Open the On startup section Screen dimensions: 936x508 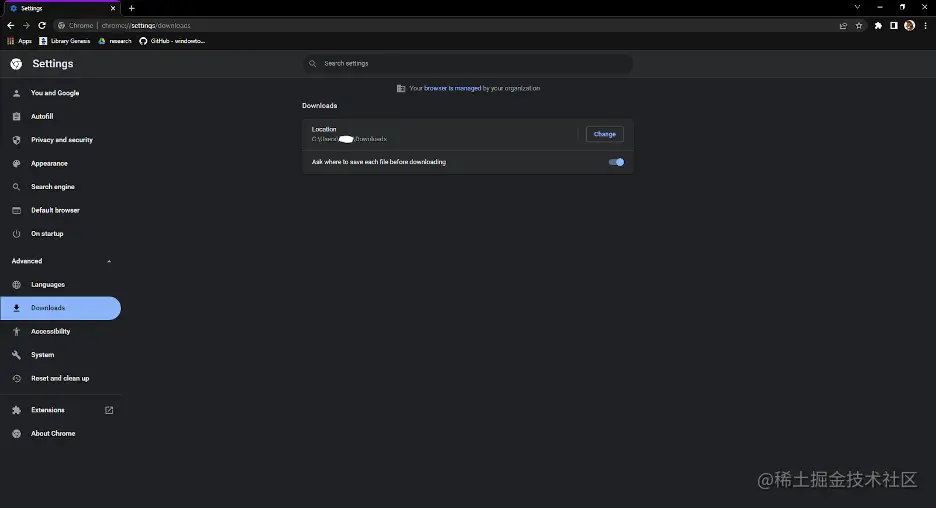pos(60,234)
